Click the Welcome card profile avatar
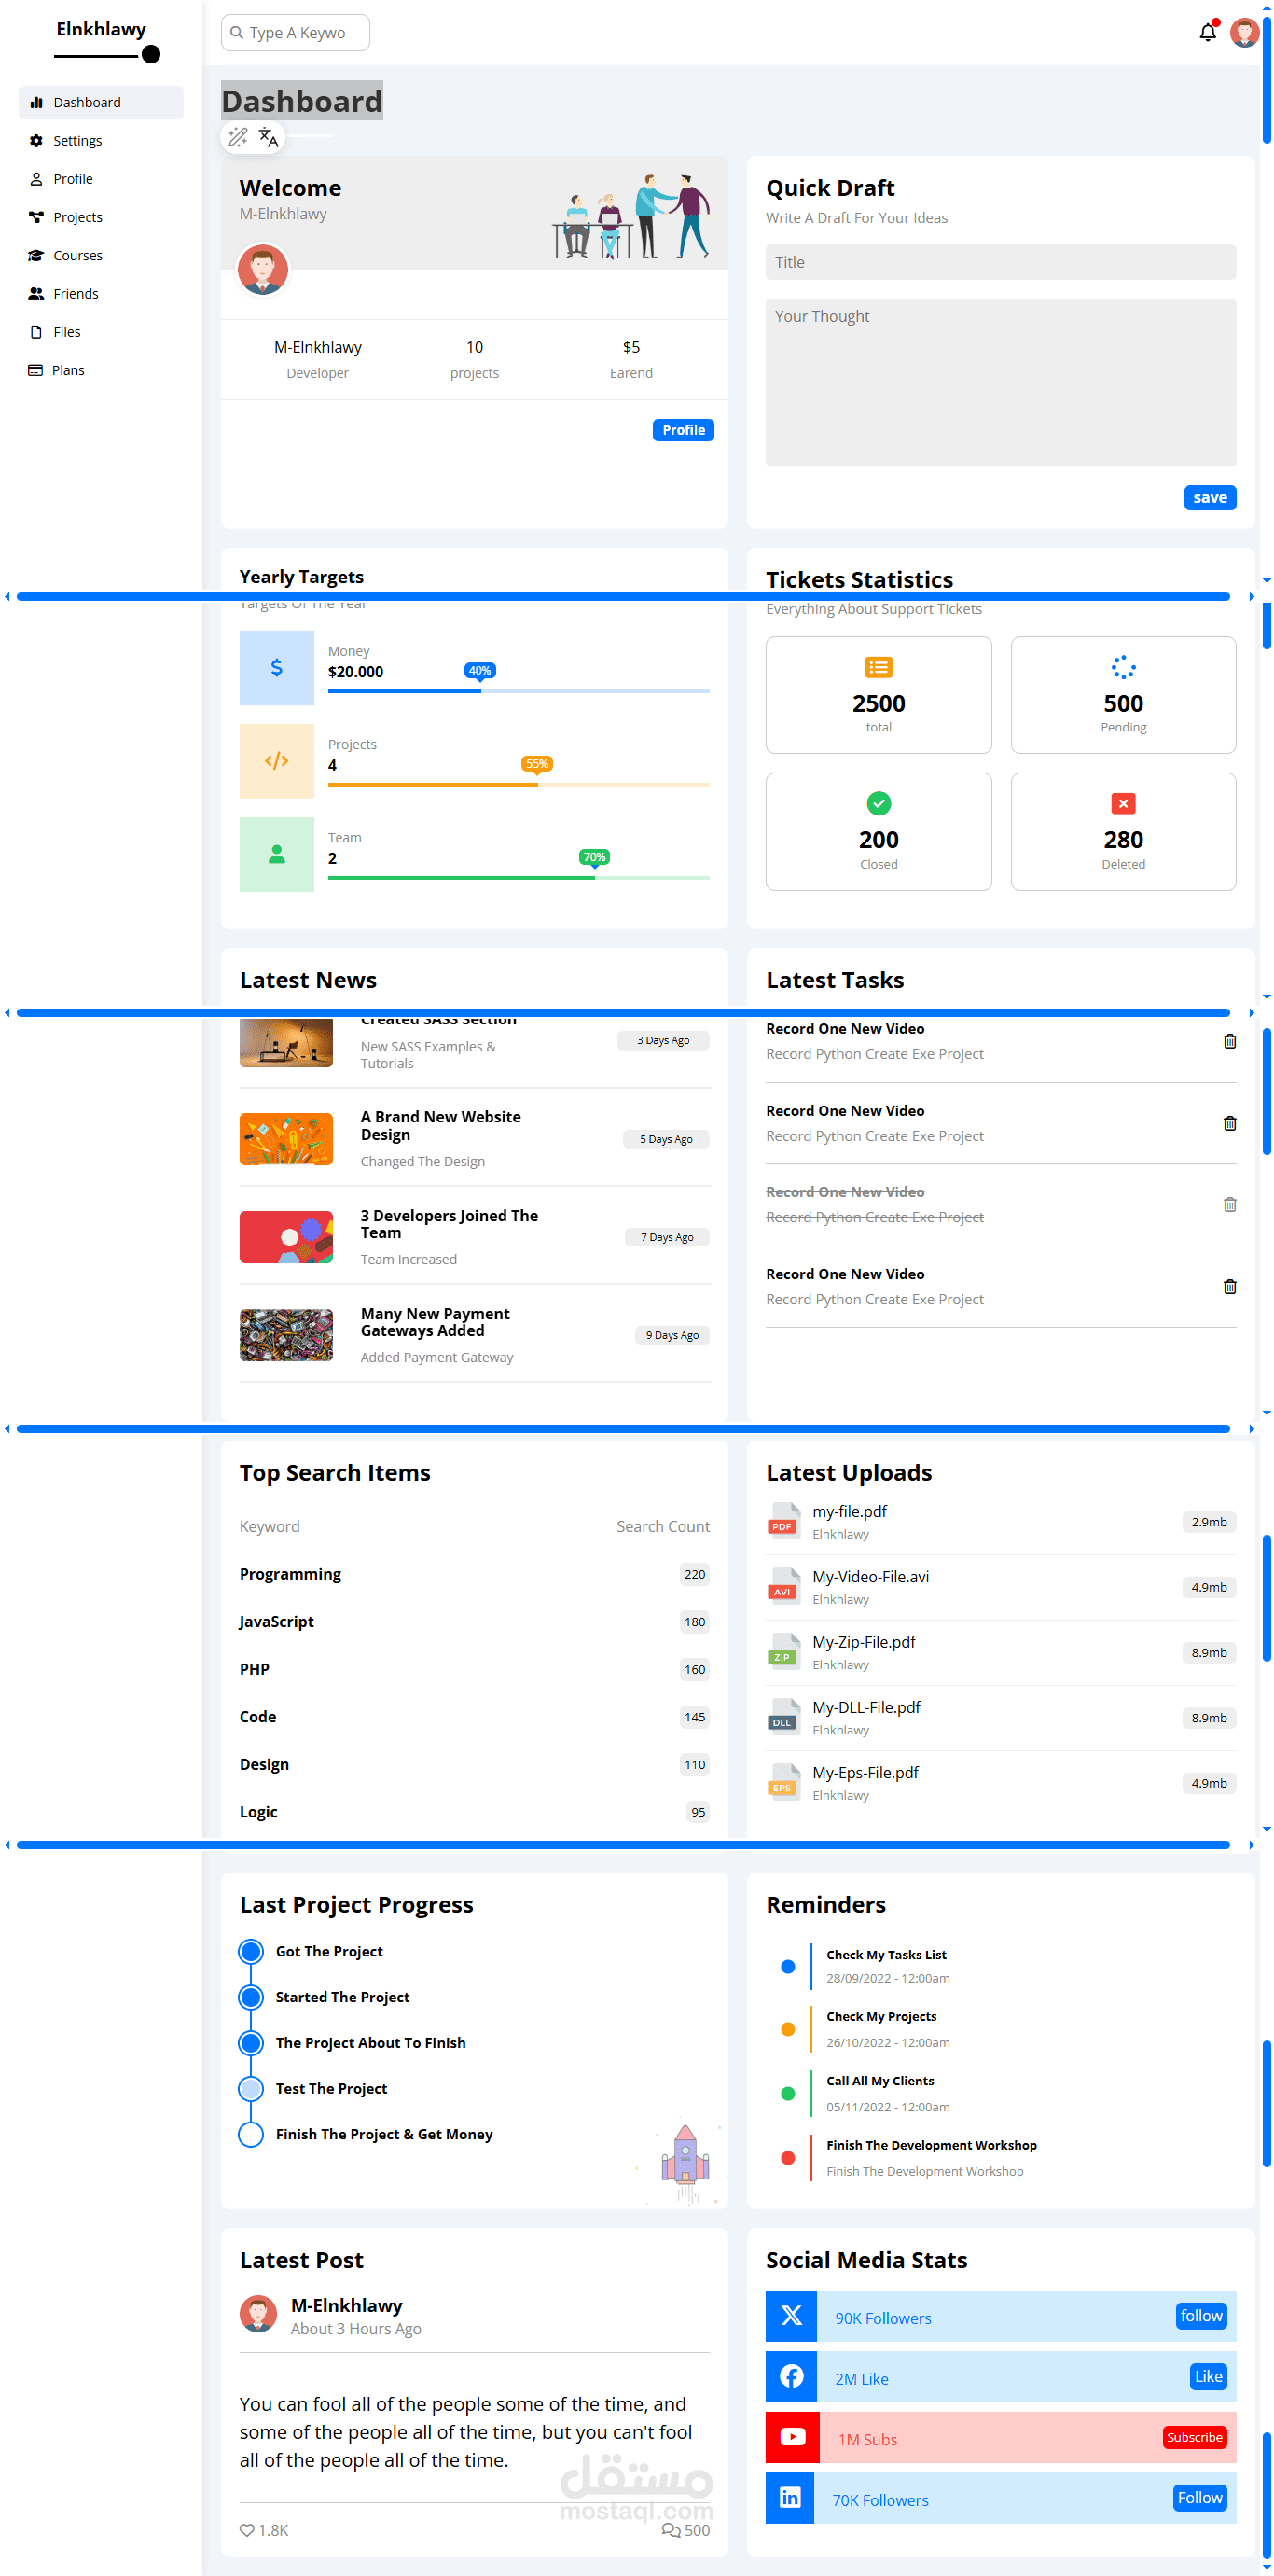This screenshot has width=1274, height=2576. 262,269
